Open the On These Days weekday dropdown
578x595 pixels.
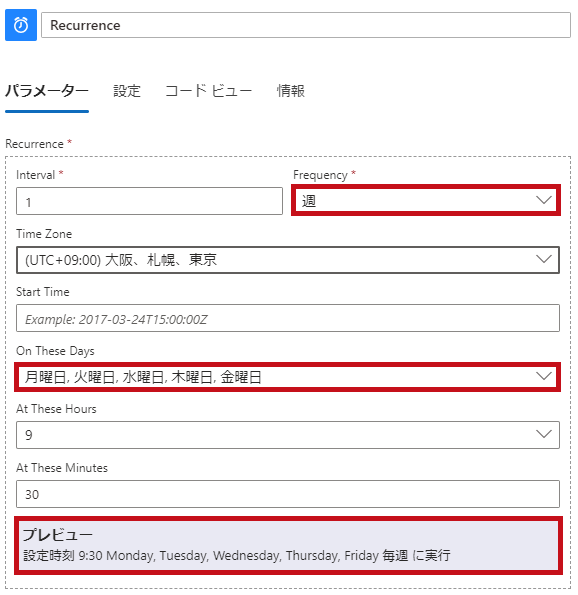(x=288, y=377)
